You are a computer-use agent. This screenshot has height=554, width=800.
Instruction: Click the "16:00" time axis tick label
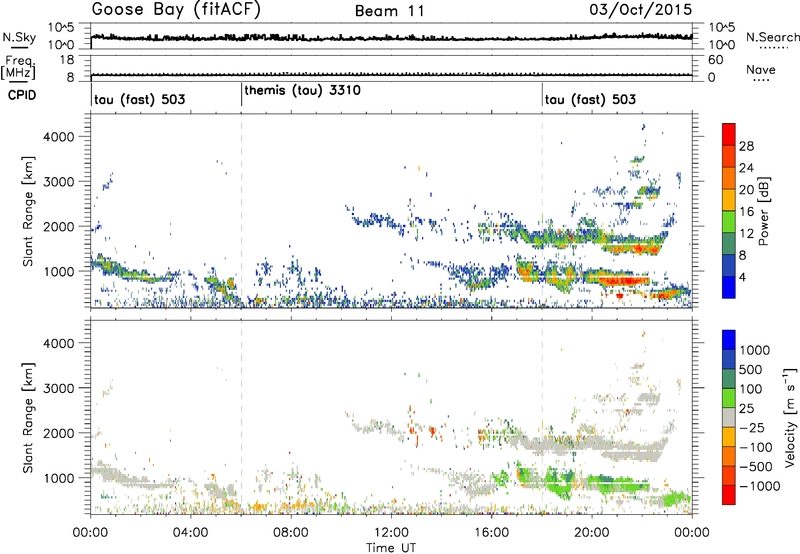point(492,533)
